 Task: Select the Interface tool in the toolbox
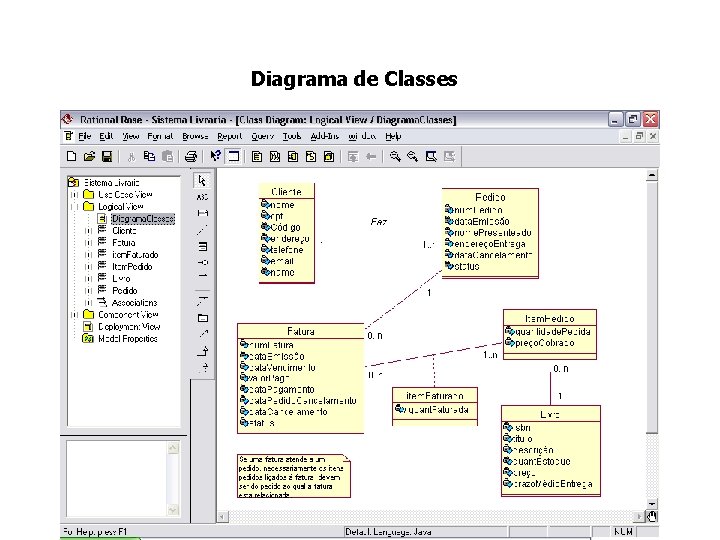[x=202, y=262]
